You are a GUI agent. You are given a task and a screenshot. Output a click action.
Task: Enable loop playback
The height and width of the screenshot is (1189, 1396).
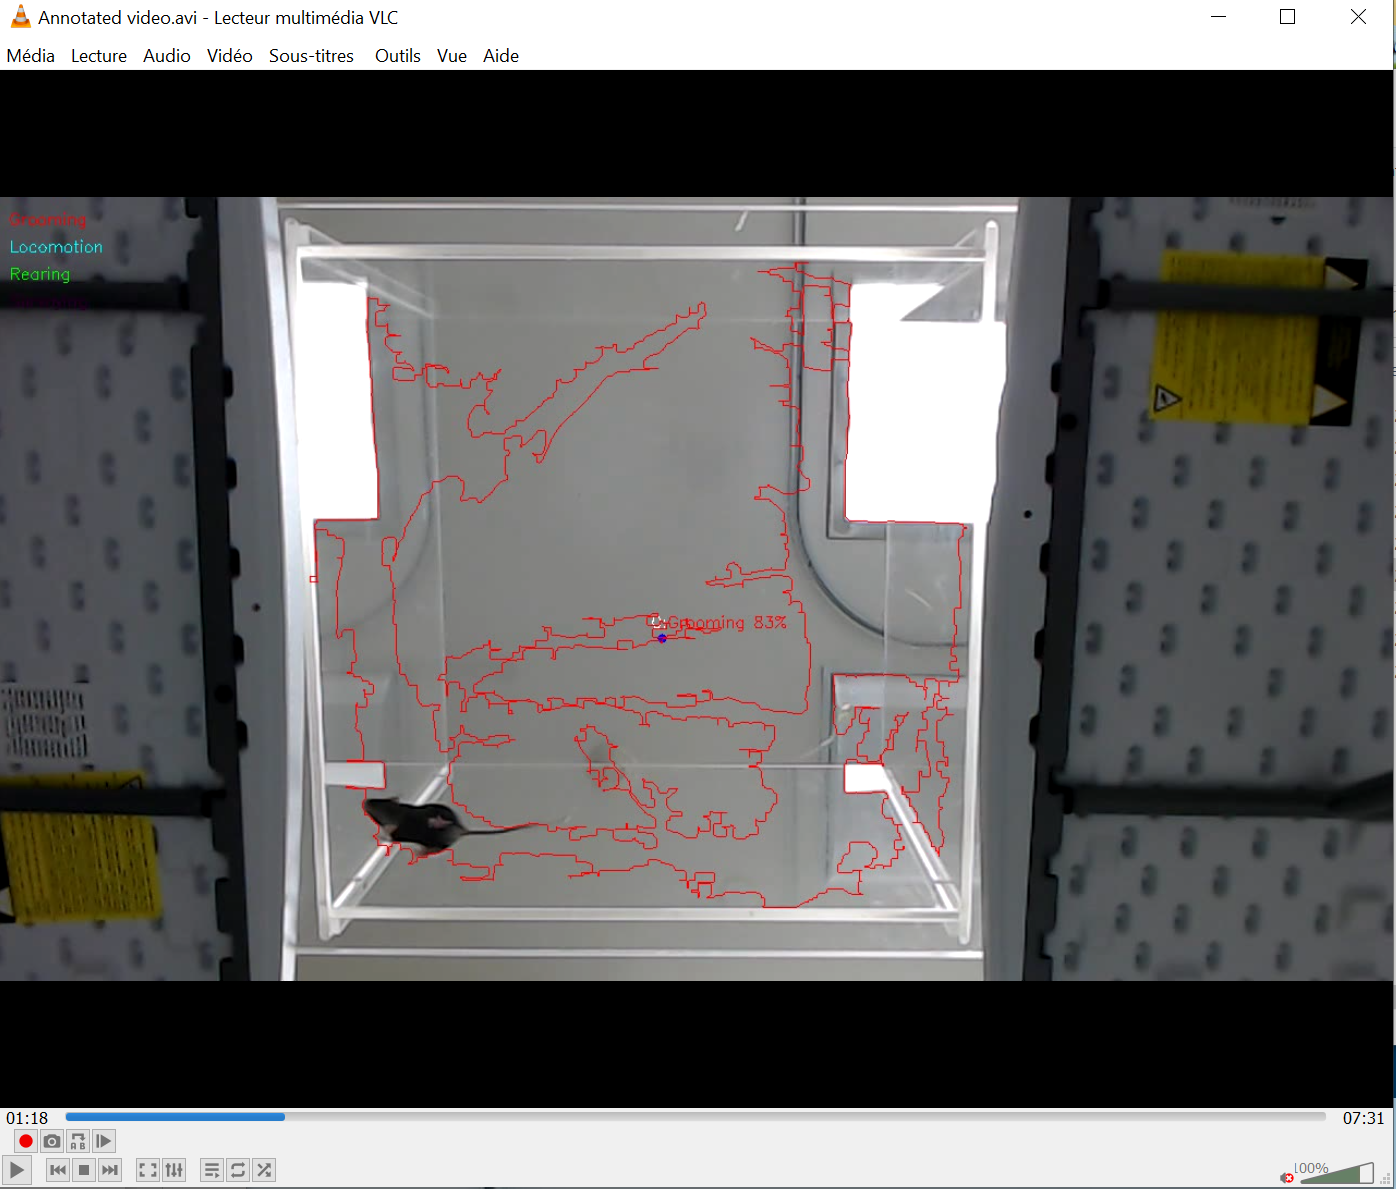coord(238,1169)
